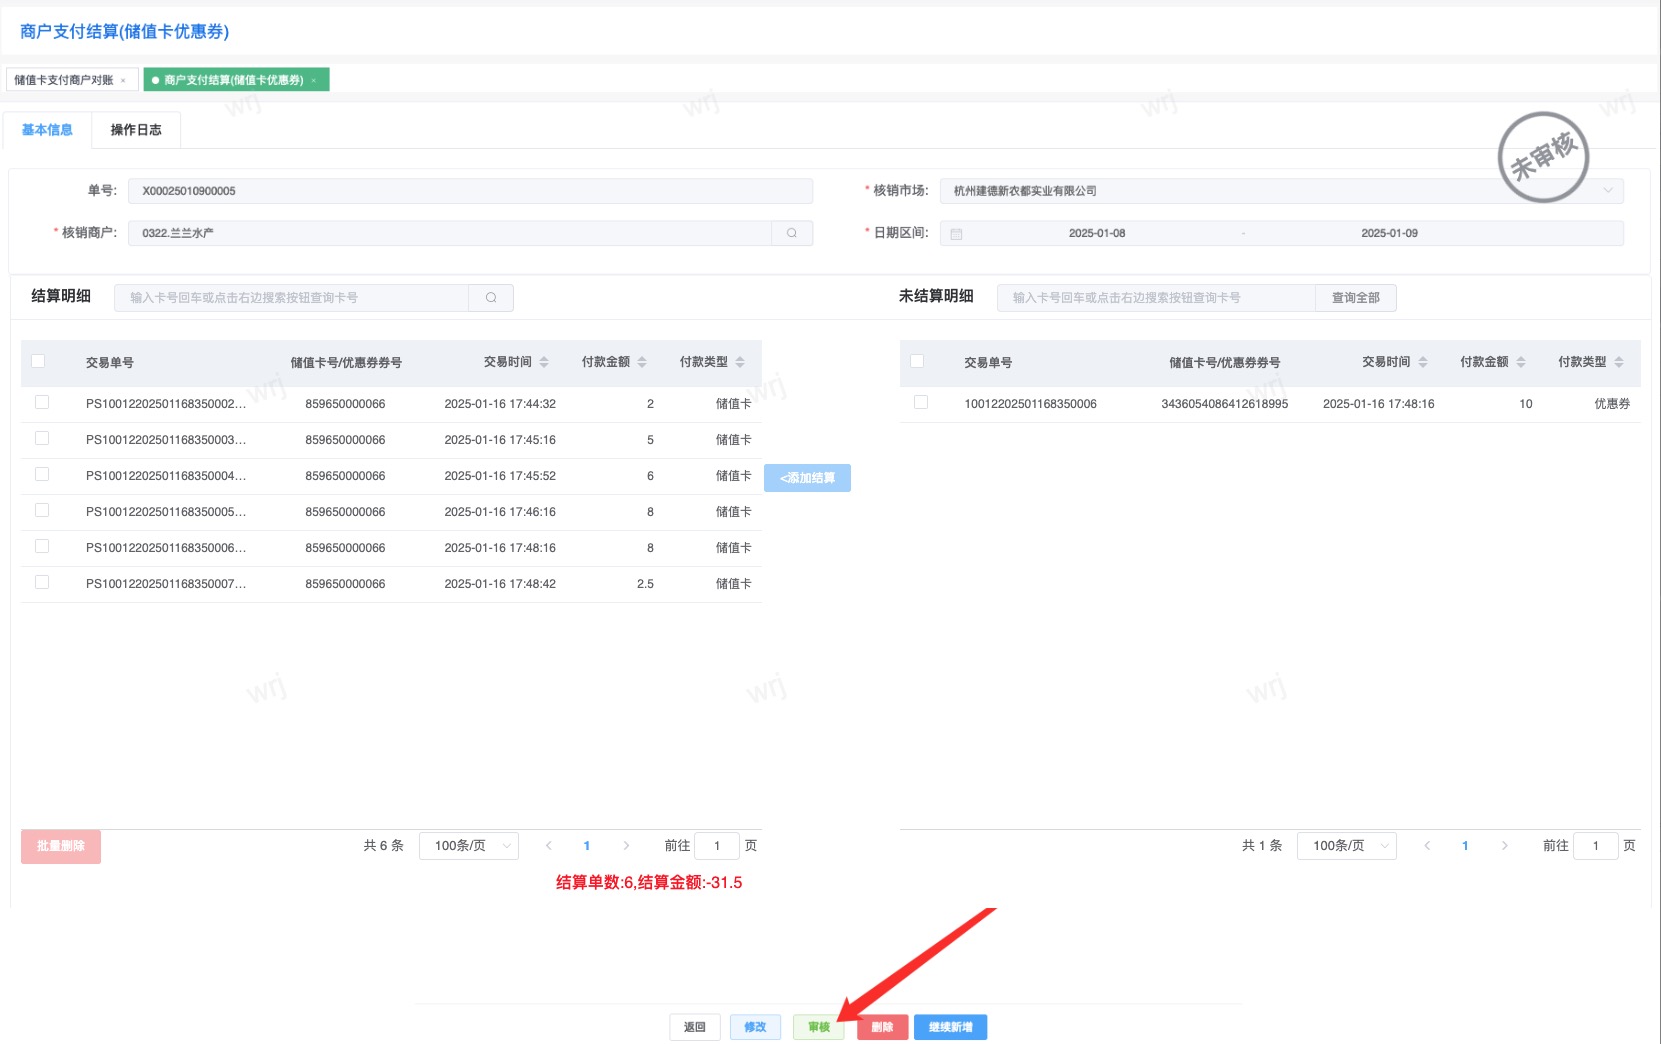
Task: Sort 未结算明细 table by 付款金额
Action: pyautogui.click(x=1521, y=362)
